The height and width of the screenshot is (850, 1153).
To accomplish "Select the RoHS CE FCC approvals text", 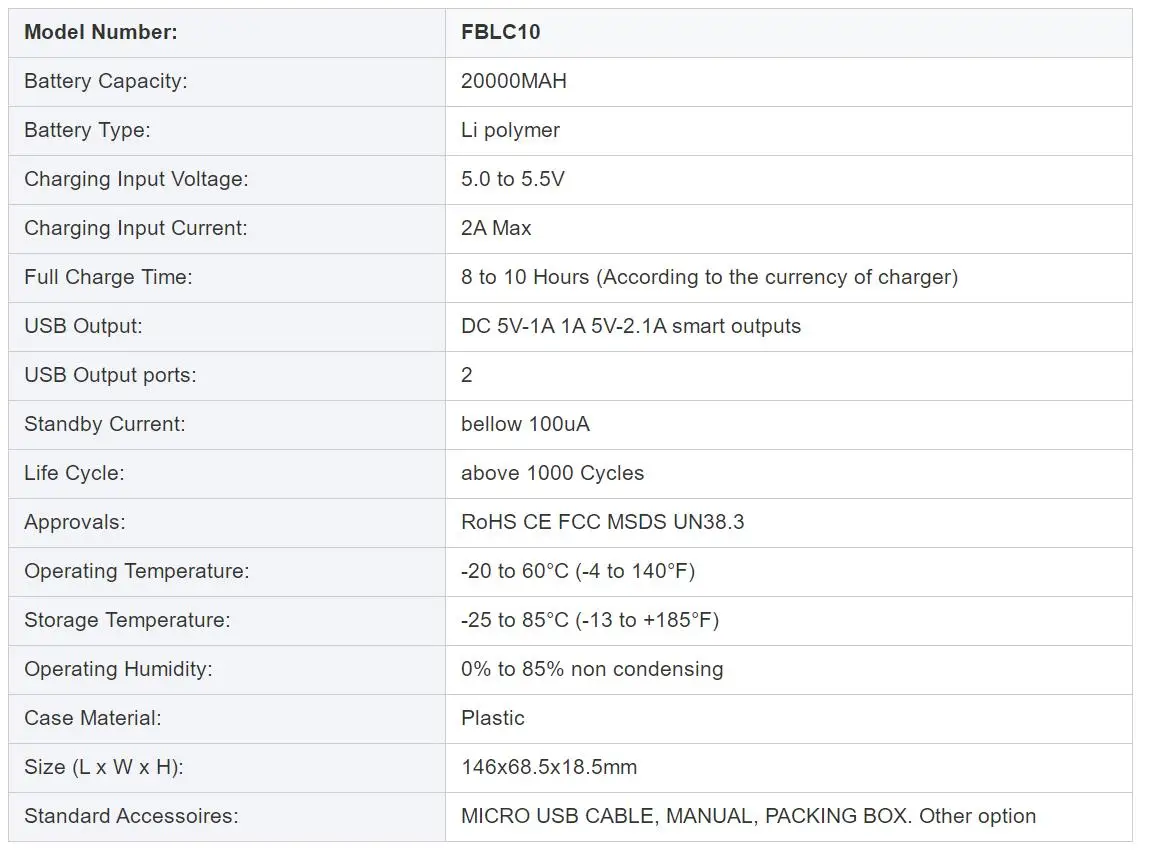I will coord(603,522).
